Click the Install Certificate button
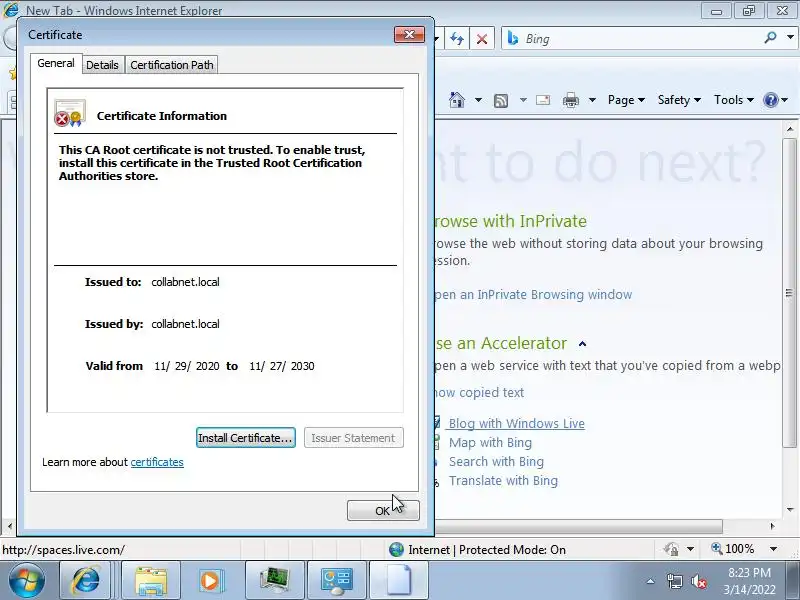This screenshot has height=600, width=800. [245, 438]
